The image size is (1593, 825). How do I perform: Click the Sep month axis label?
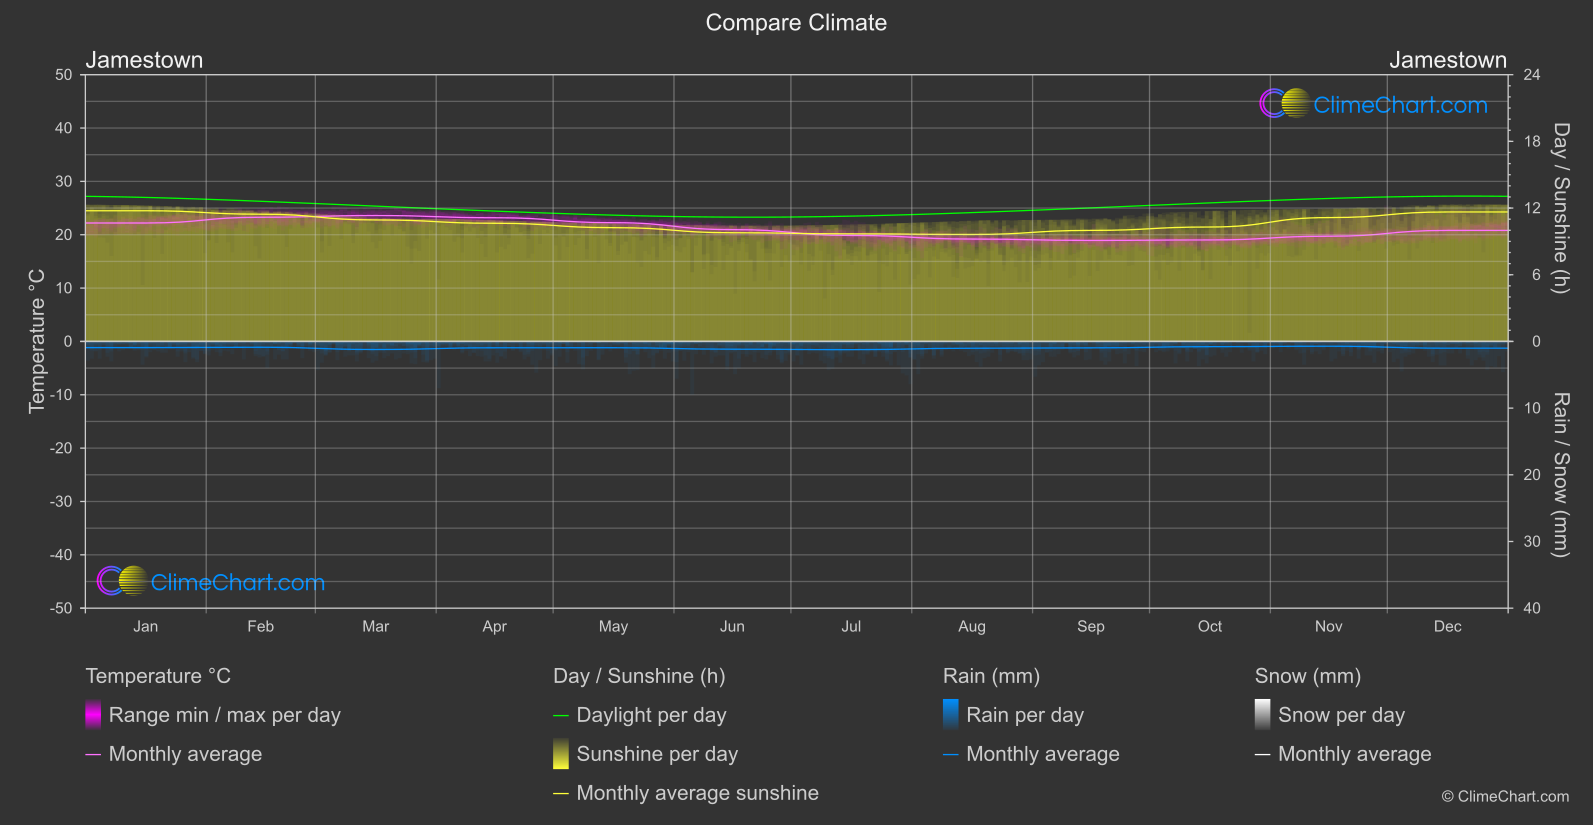pos(1091,627)
